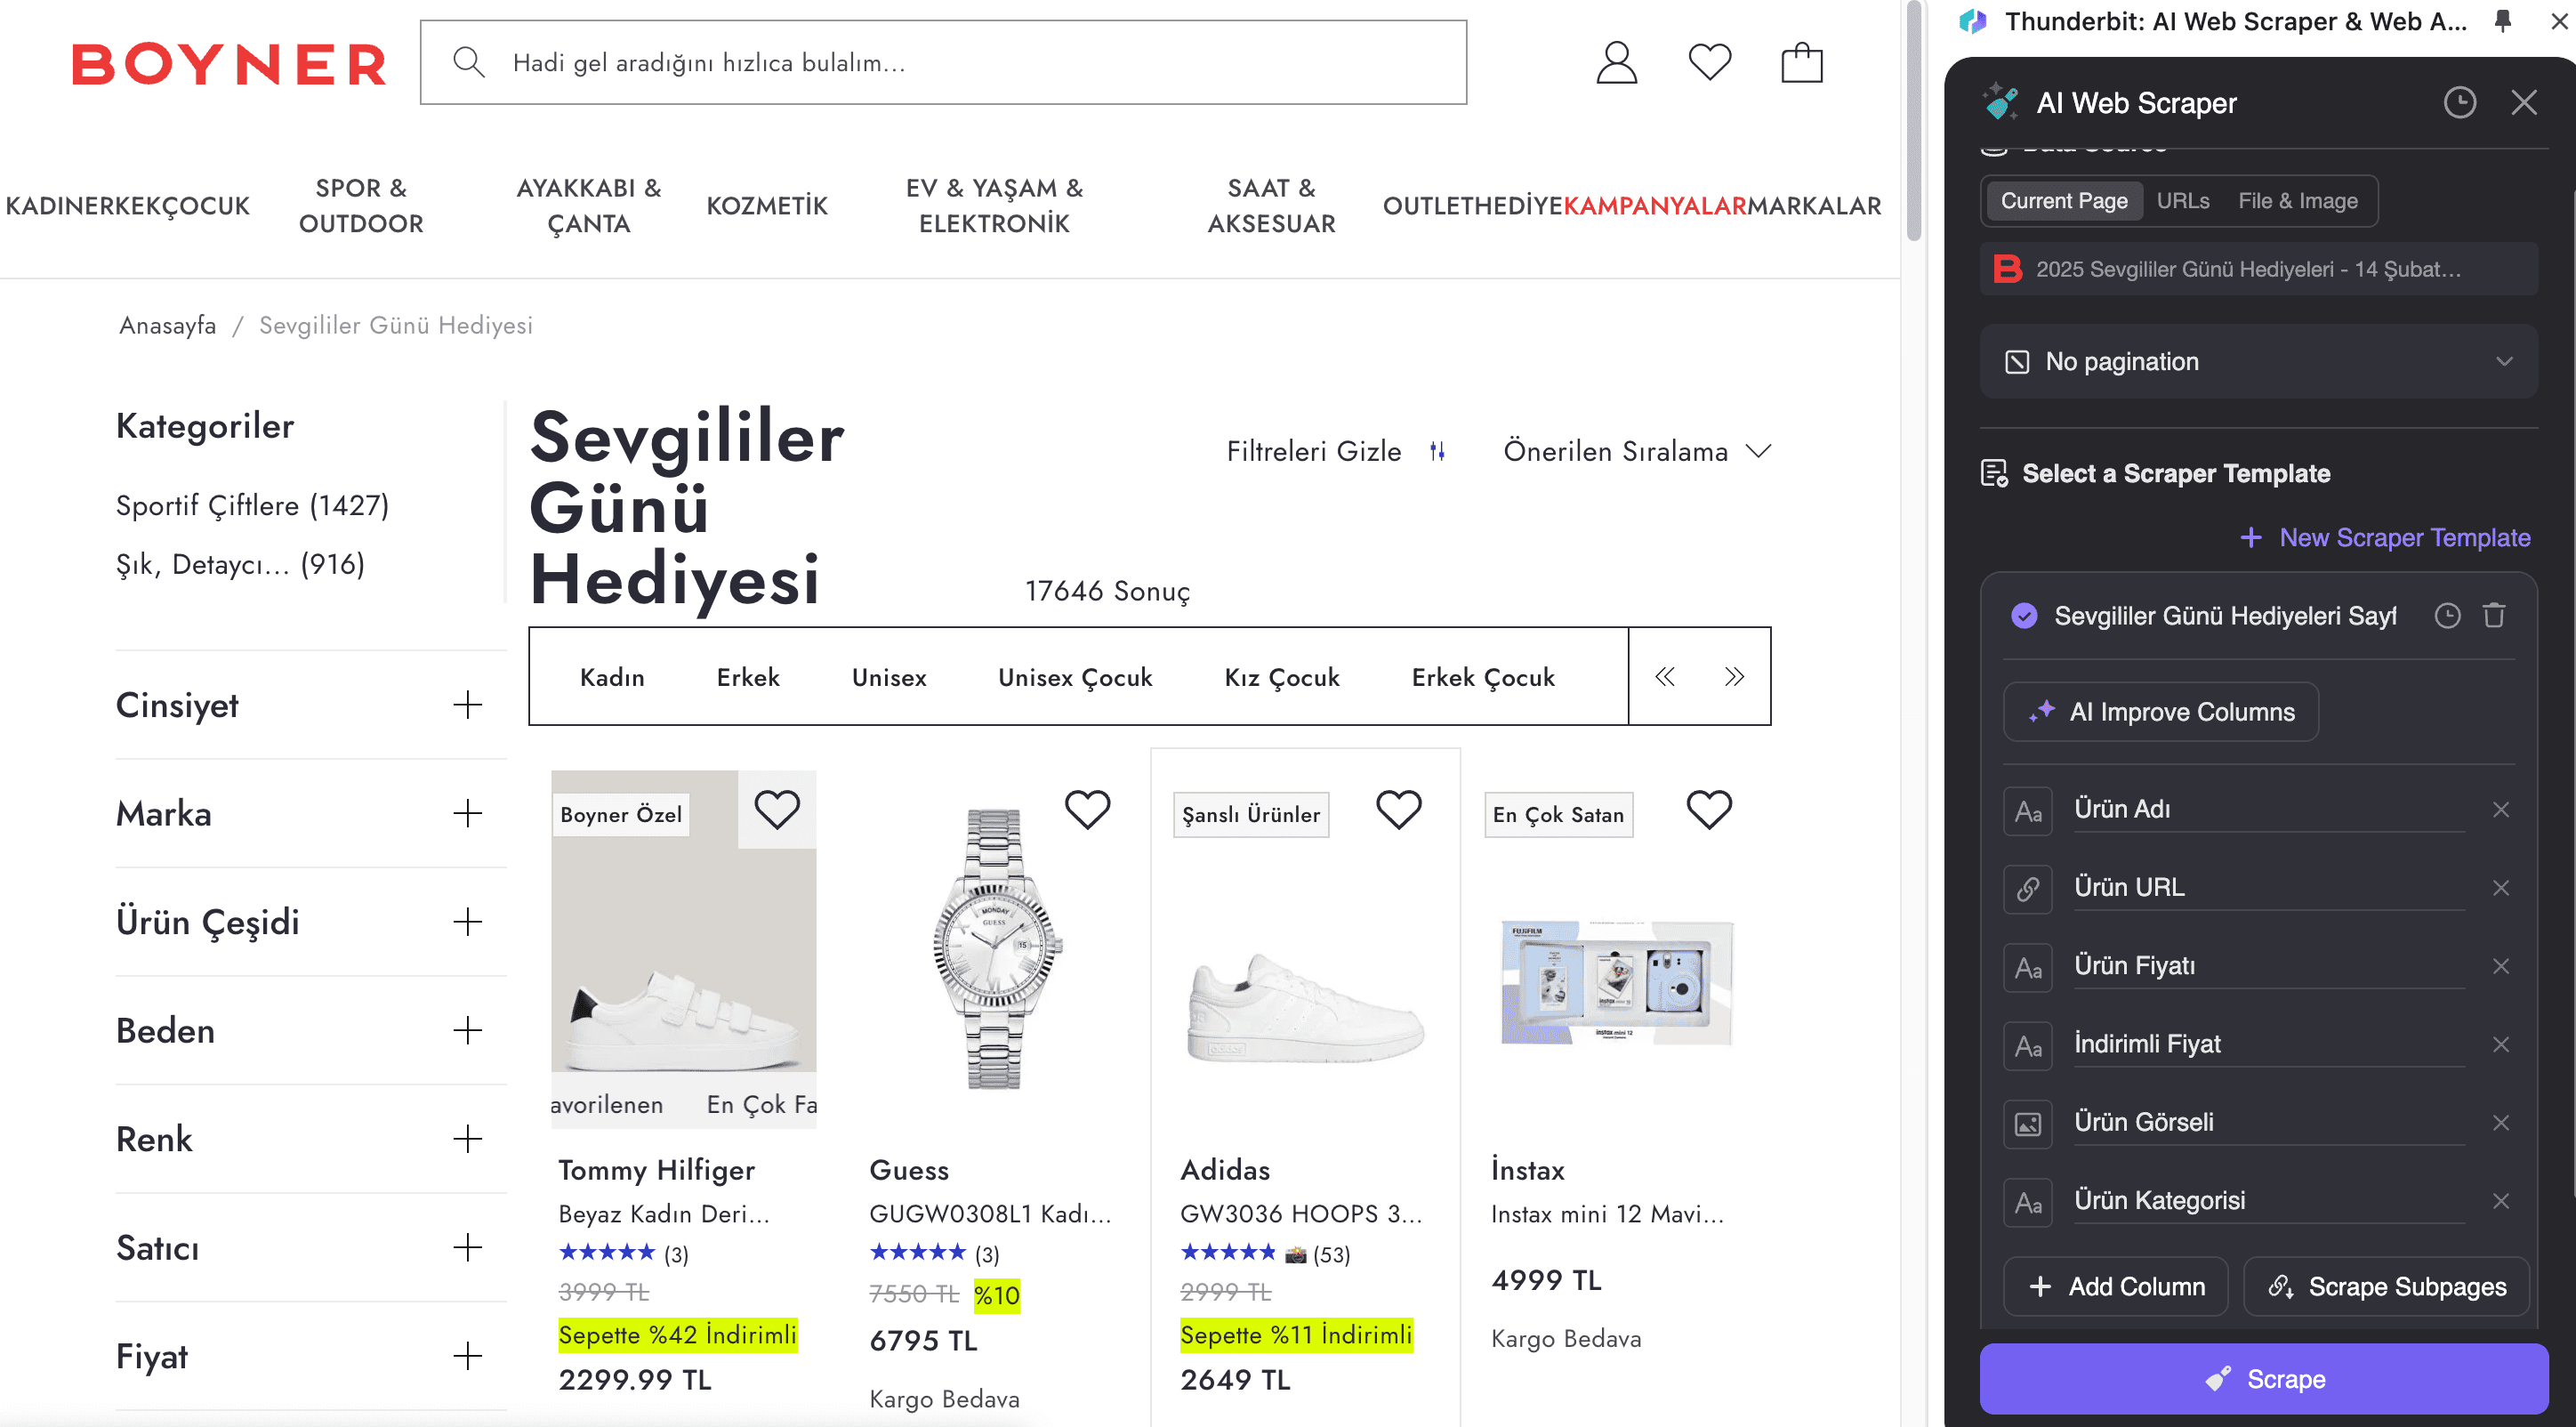Select the Kadın gender tab
This screenshot has height=1427, width=2576.
point(612,678)
